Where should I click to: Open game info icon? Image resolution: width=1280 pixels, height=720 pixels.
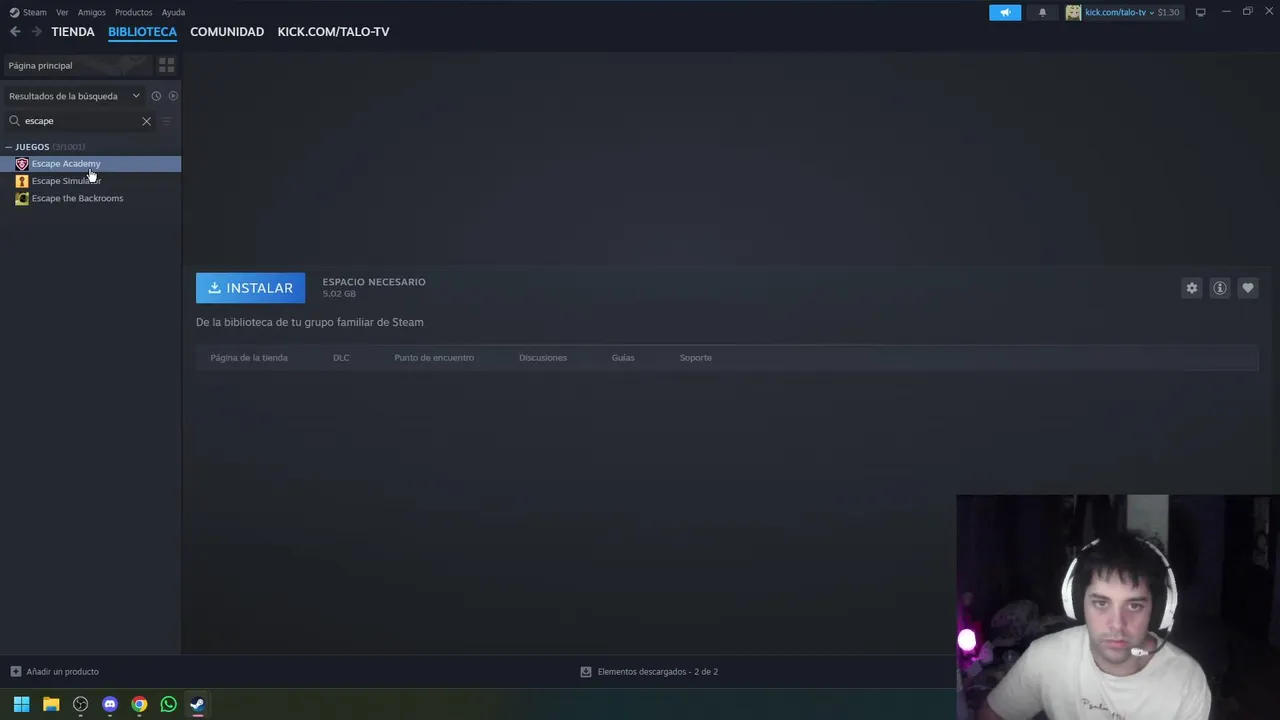(1219, 288)
